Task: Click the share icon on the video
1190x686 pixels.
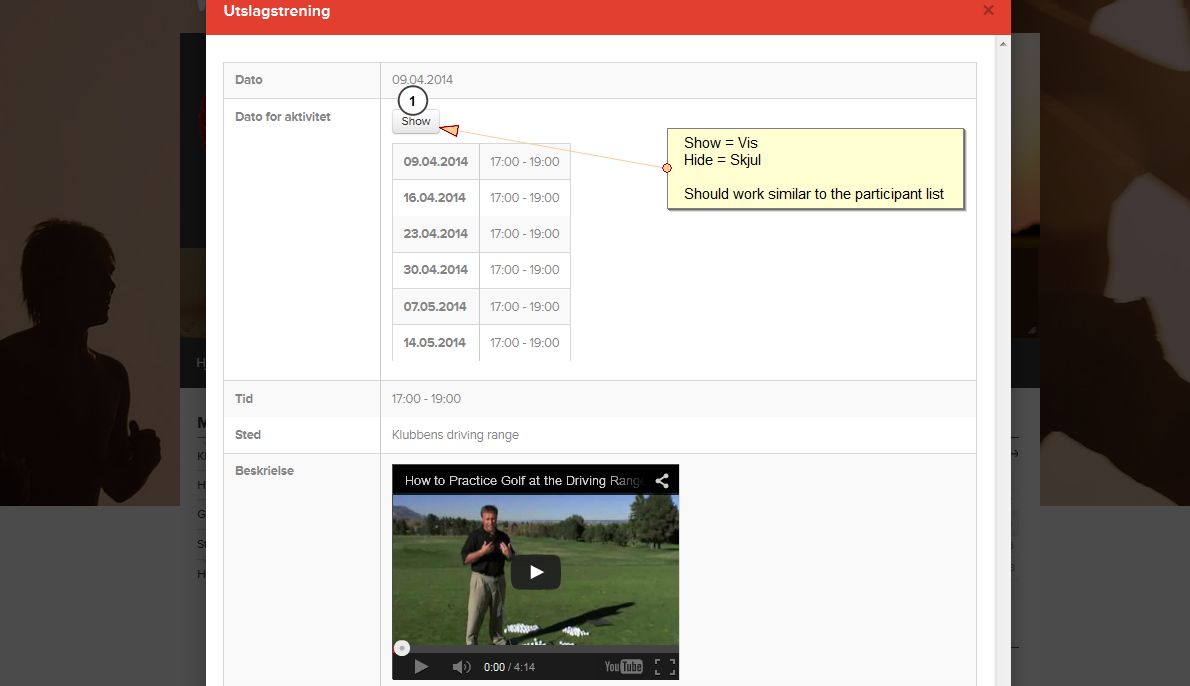Action: click(x=662, y=481)
